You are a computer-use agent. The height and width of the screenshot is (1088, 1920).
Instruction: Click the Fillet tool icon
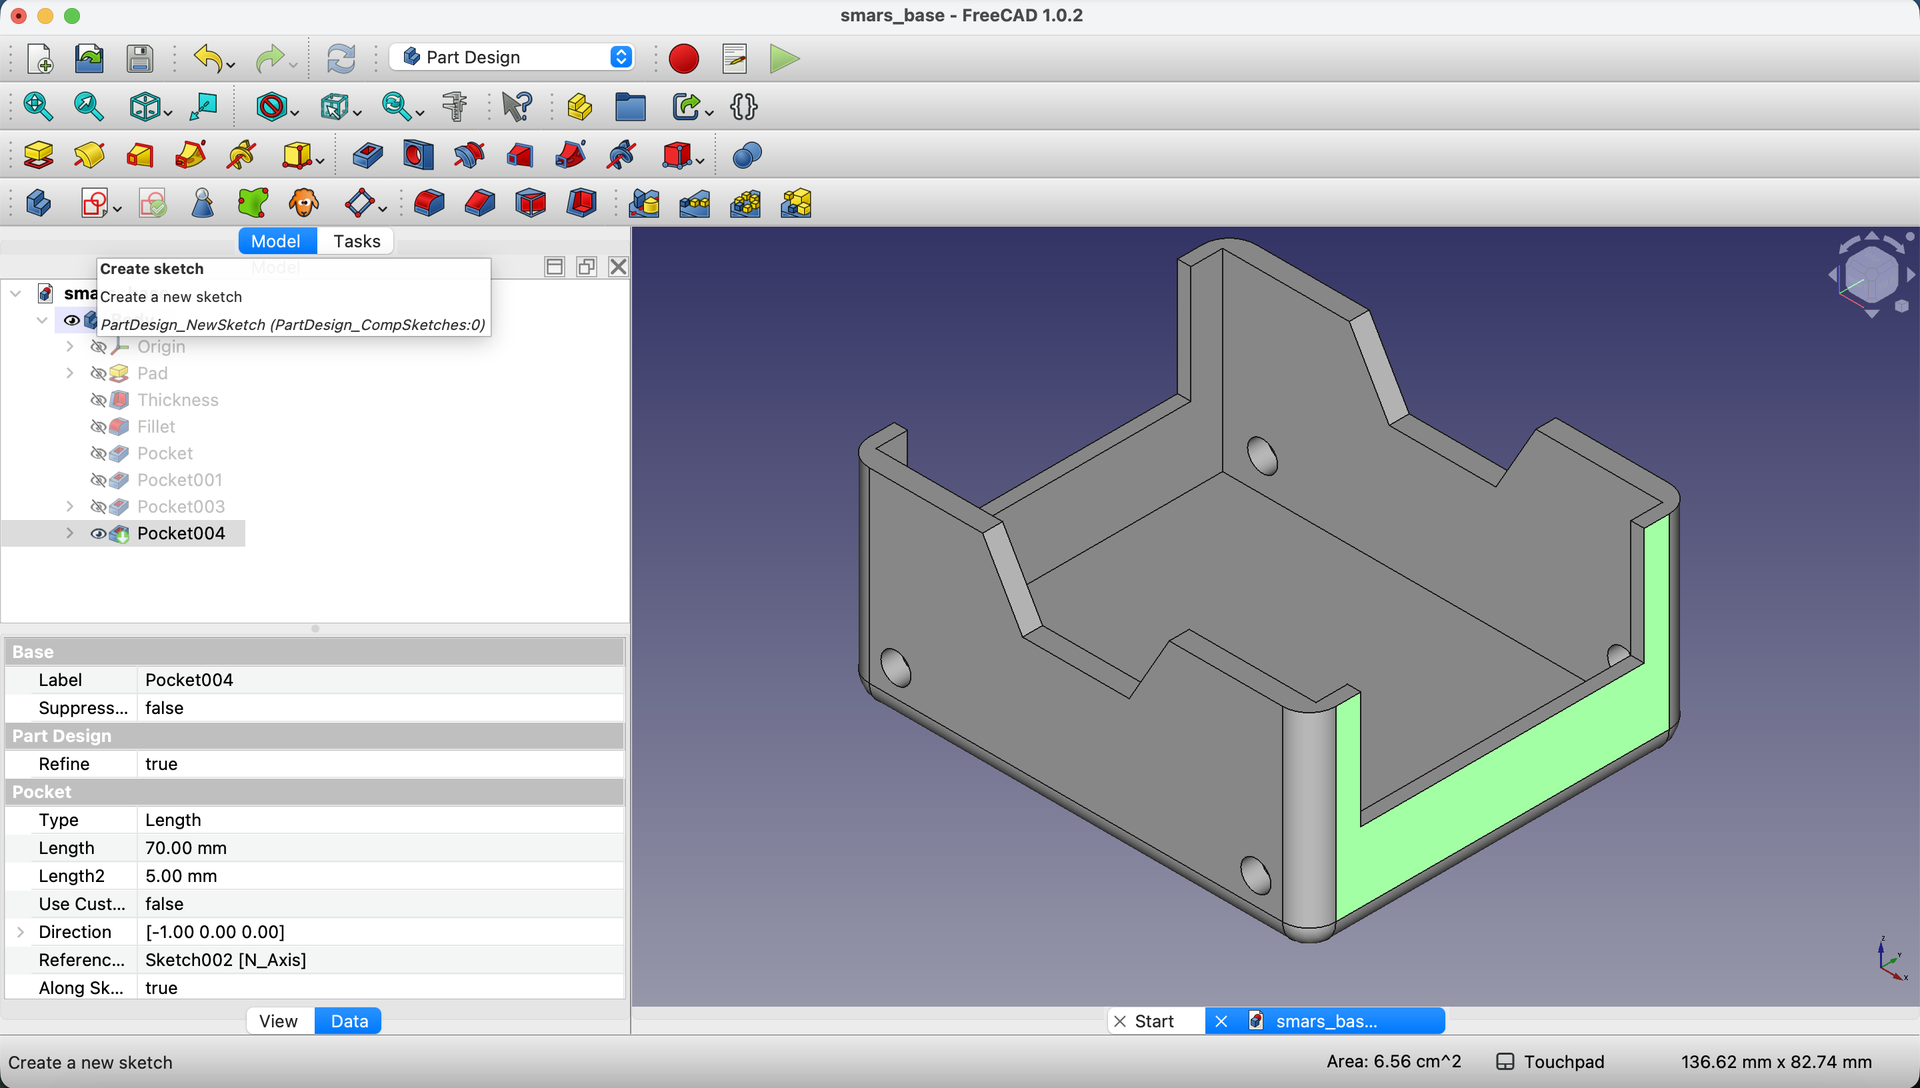pos(429,204)
